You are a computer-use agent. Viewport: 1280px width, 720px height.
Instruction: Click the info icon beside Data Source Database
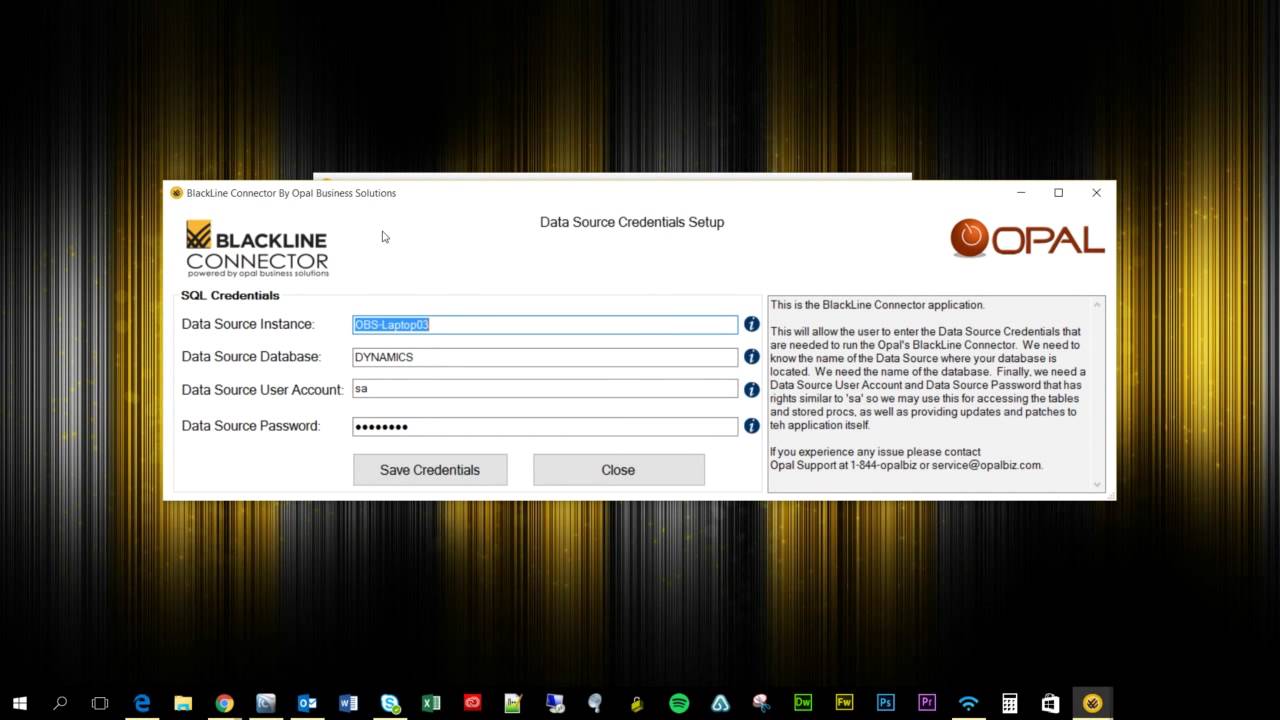coord(751,357)
